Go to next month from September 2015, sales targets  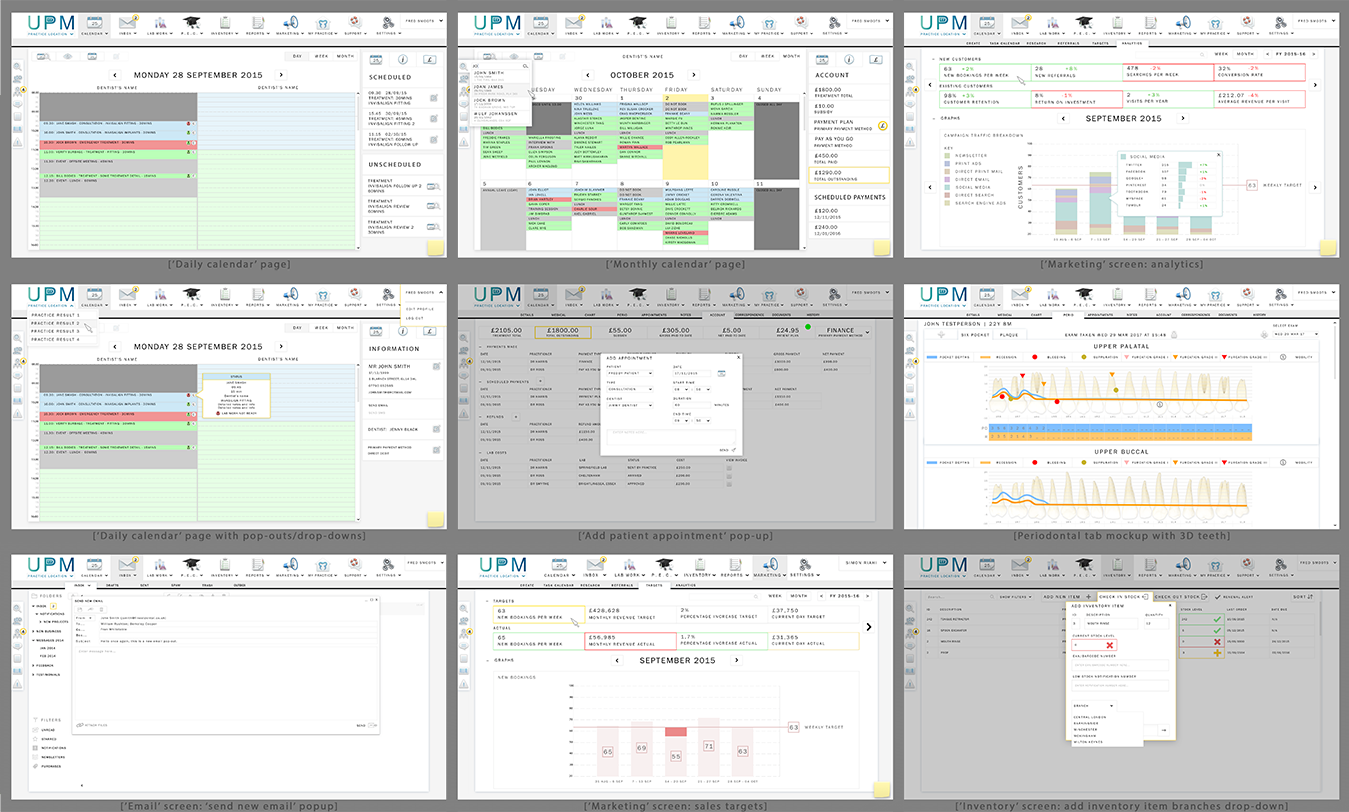pos(736,660)
